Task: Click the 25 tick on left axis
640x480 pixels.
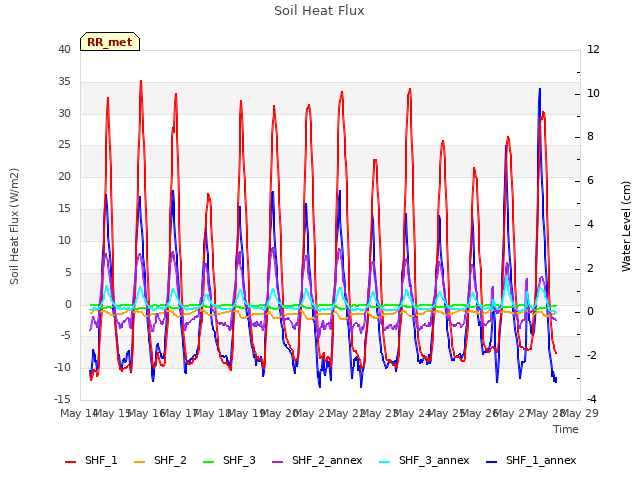Action: click(x=64, y=145)
